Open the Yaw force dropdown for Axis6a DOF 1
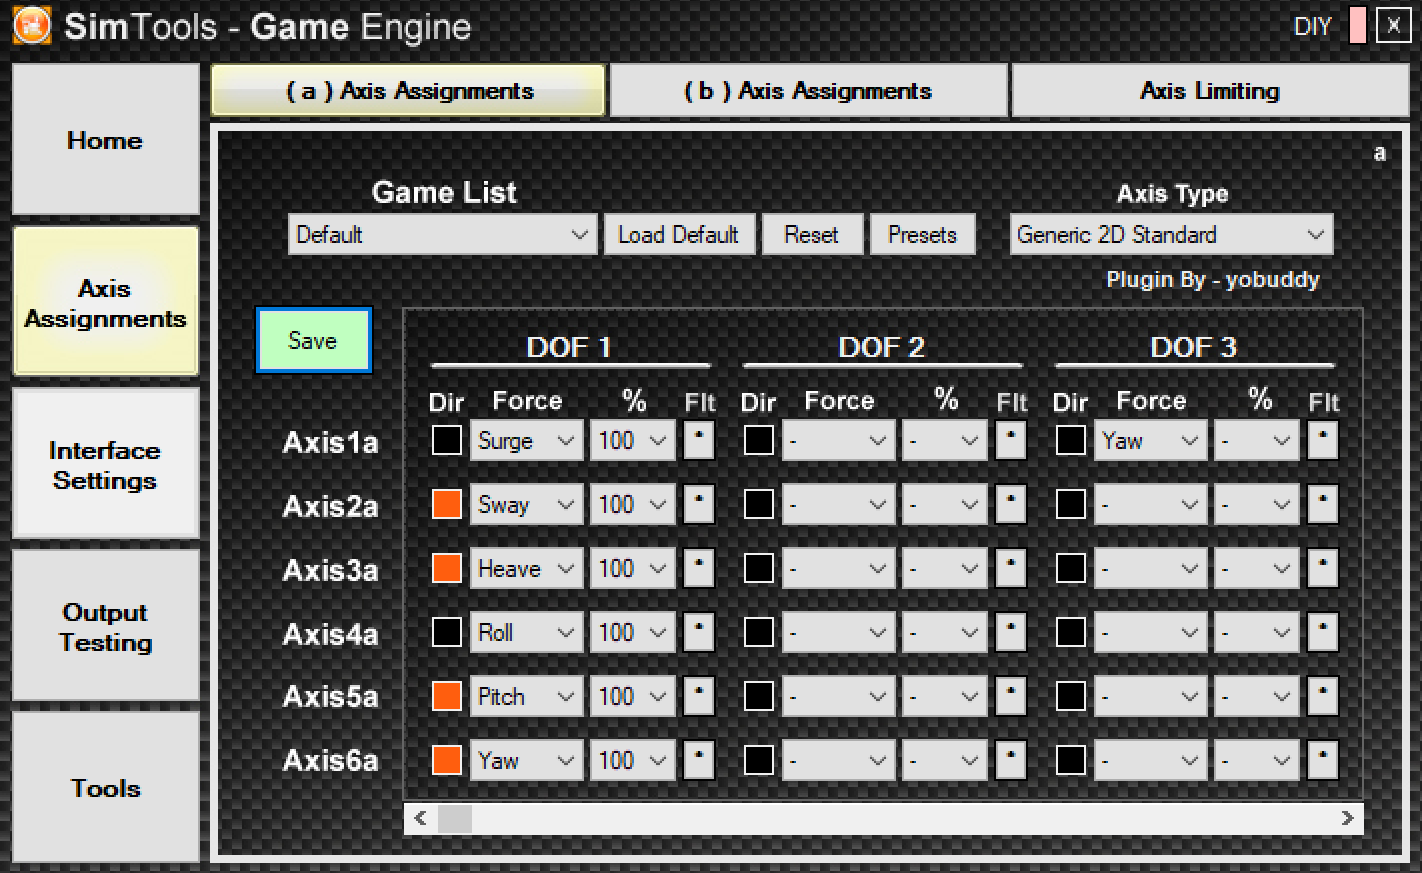 pos(526,760)
